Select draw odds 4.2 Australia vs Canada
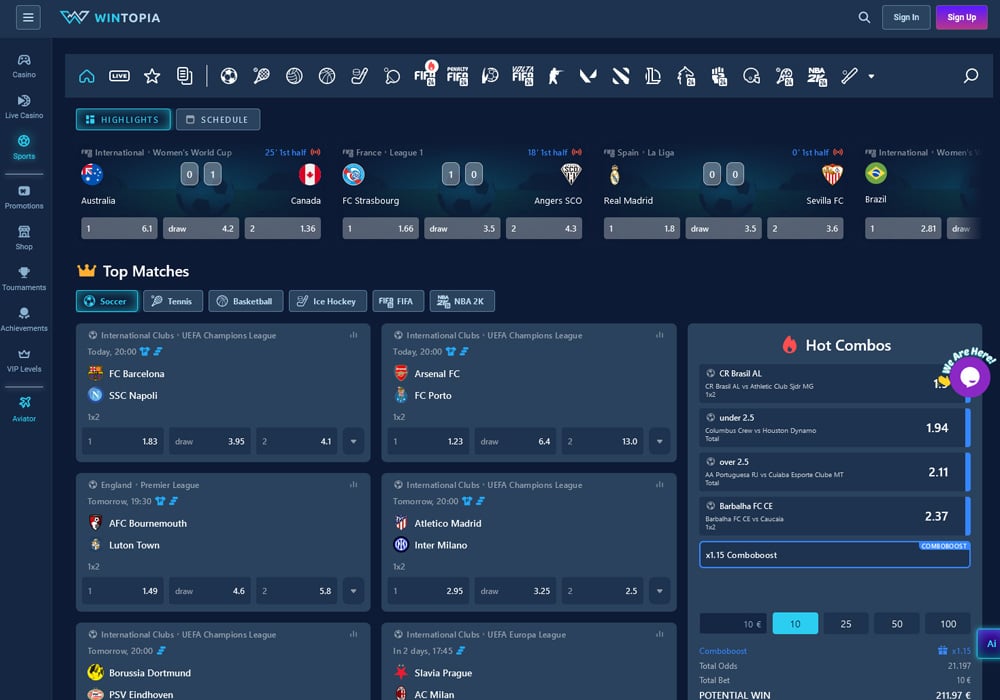Viewport: 1000px width, 700px height. click(x=201, y=228)
